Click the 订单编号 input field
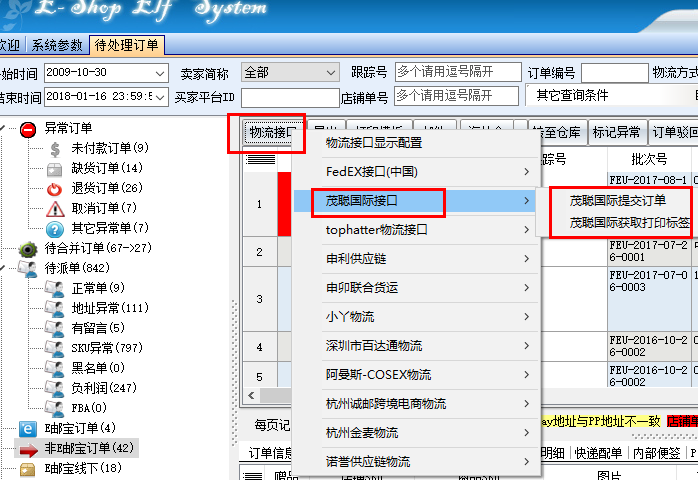This screenshot has height=480, width=698. [x=614, y=73]
